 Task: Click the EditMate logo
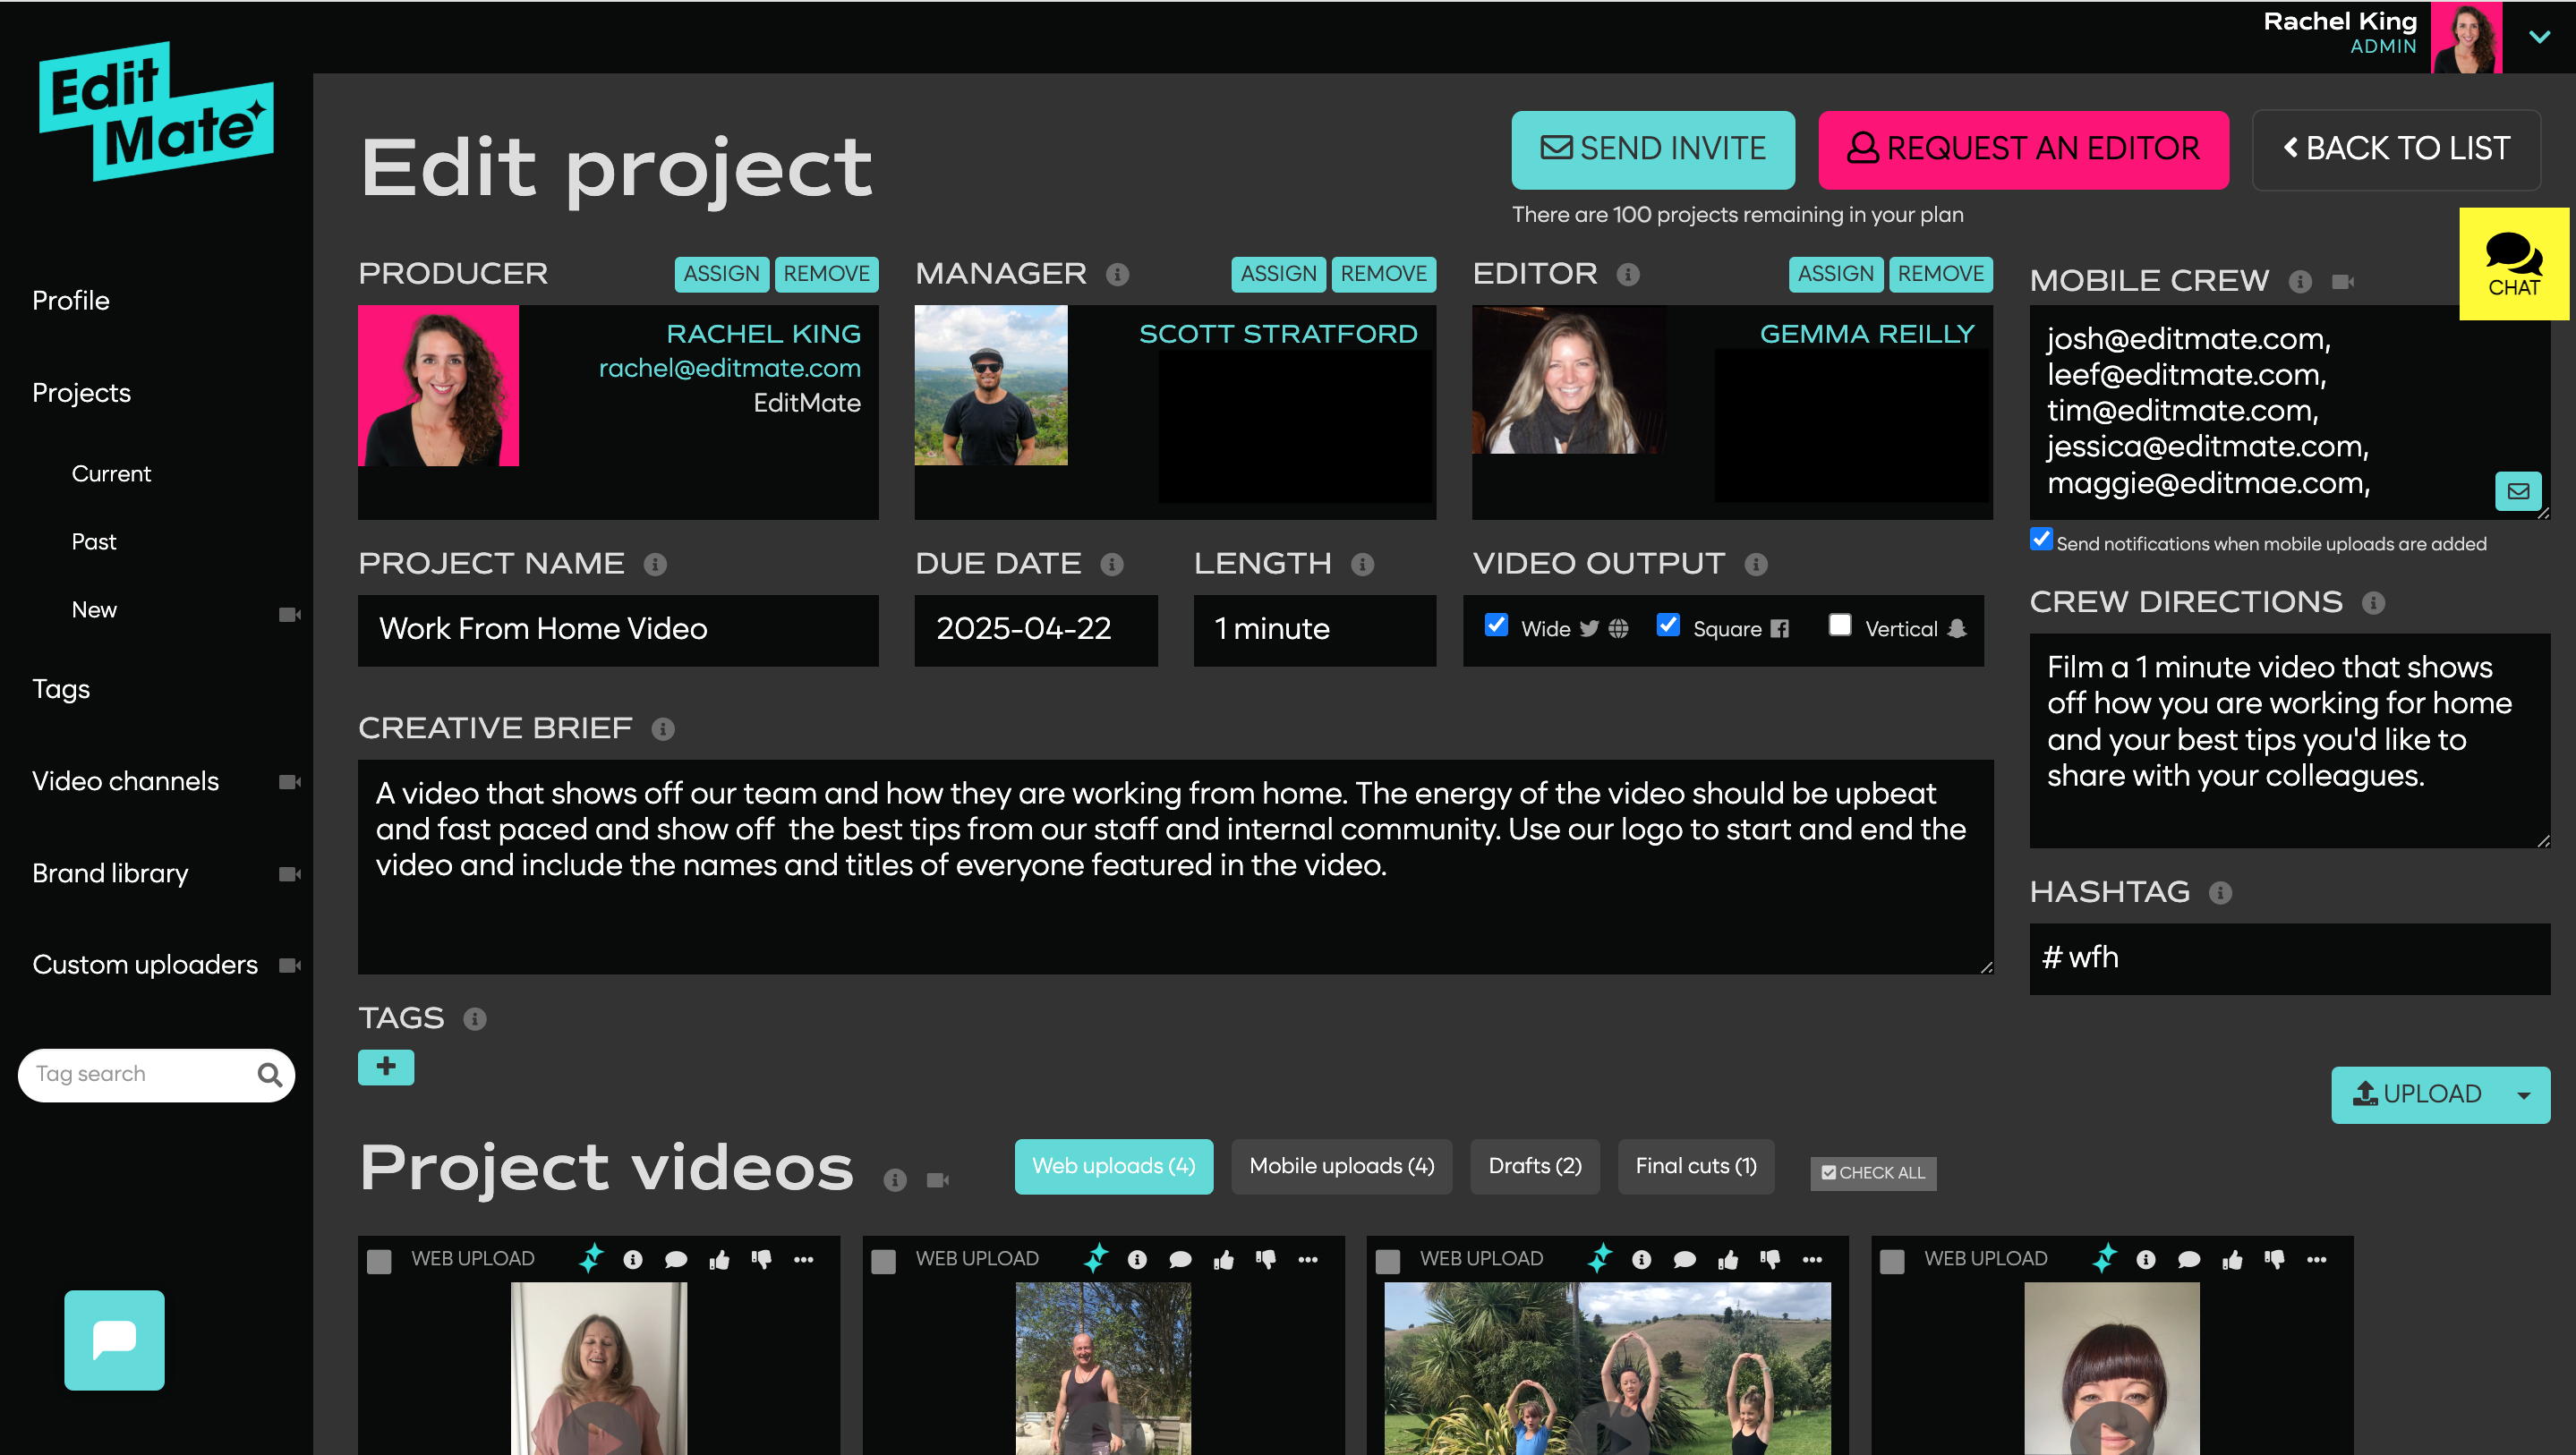[x=156, y=112]
